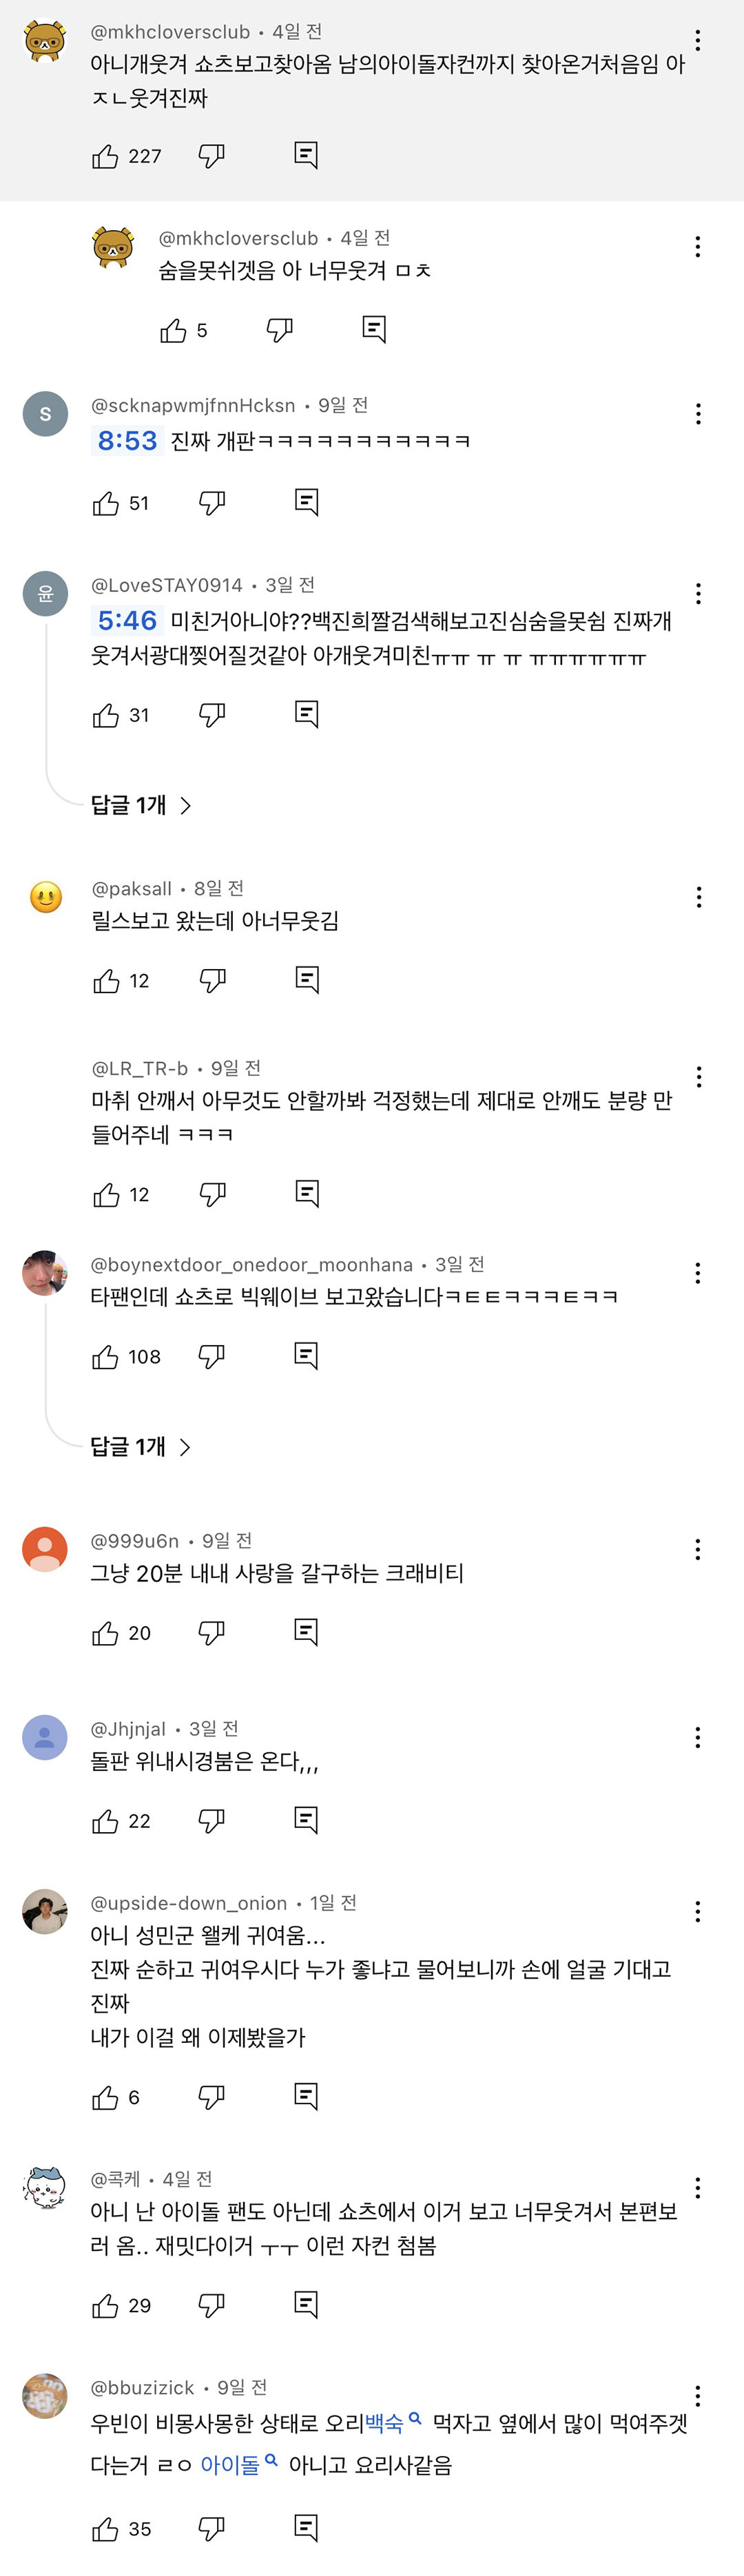Open more options for @mkhcloversclub reply comment
Viewport: 744px width, 2576px height.
(697, 247)
